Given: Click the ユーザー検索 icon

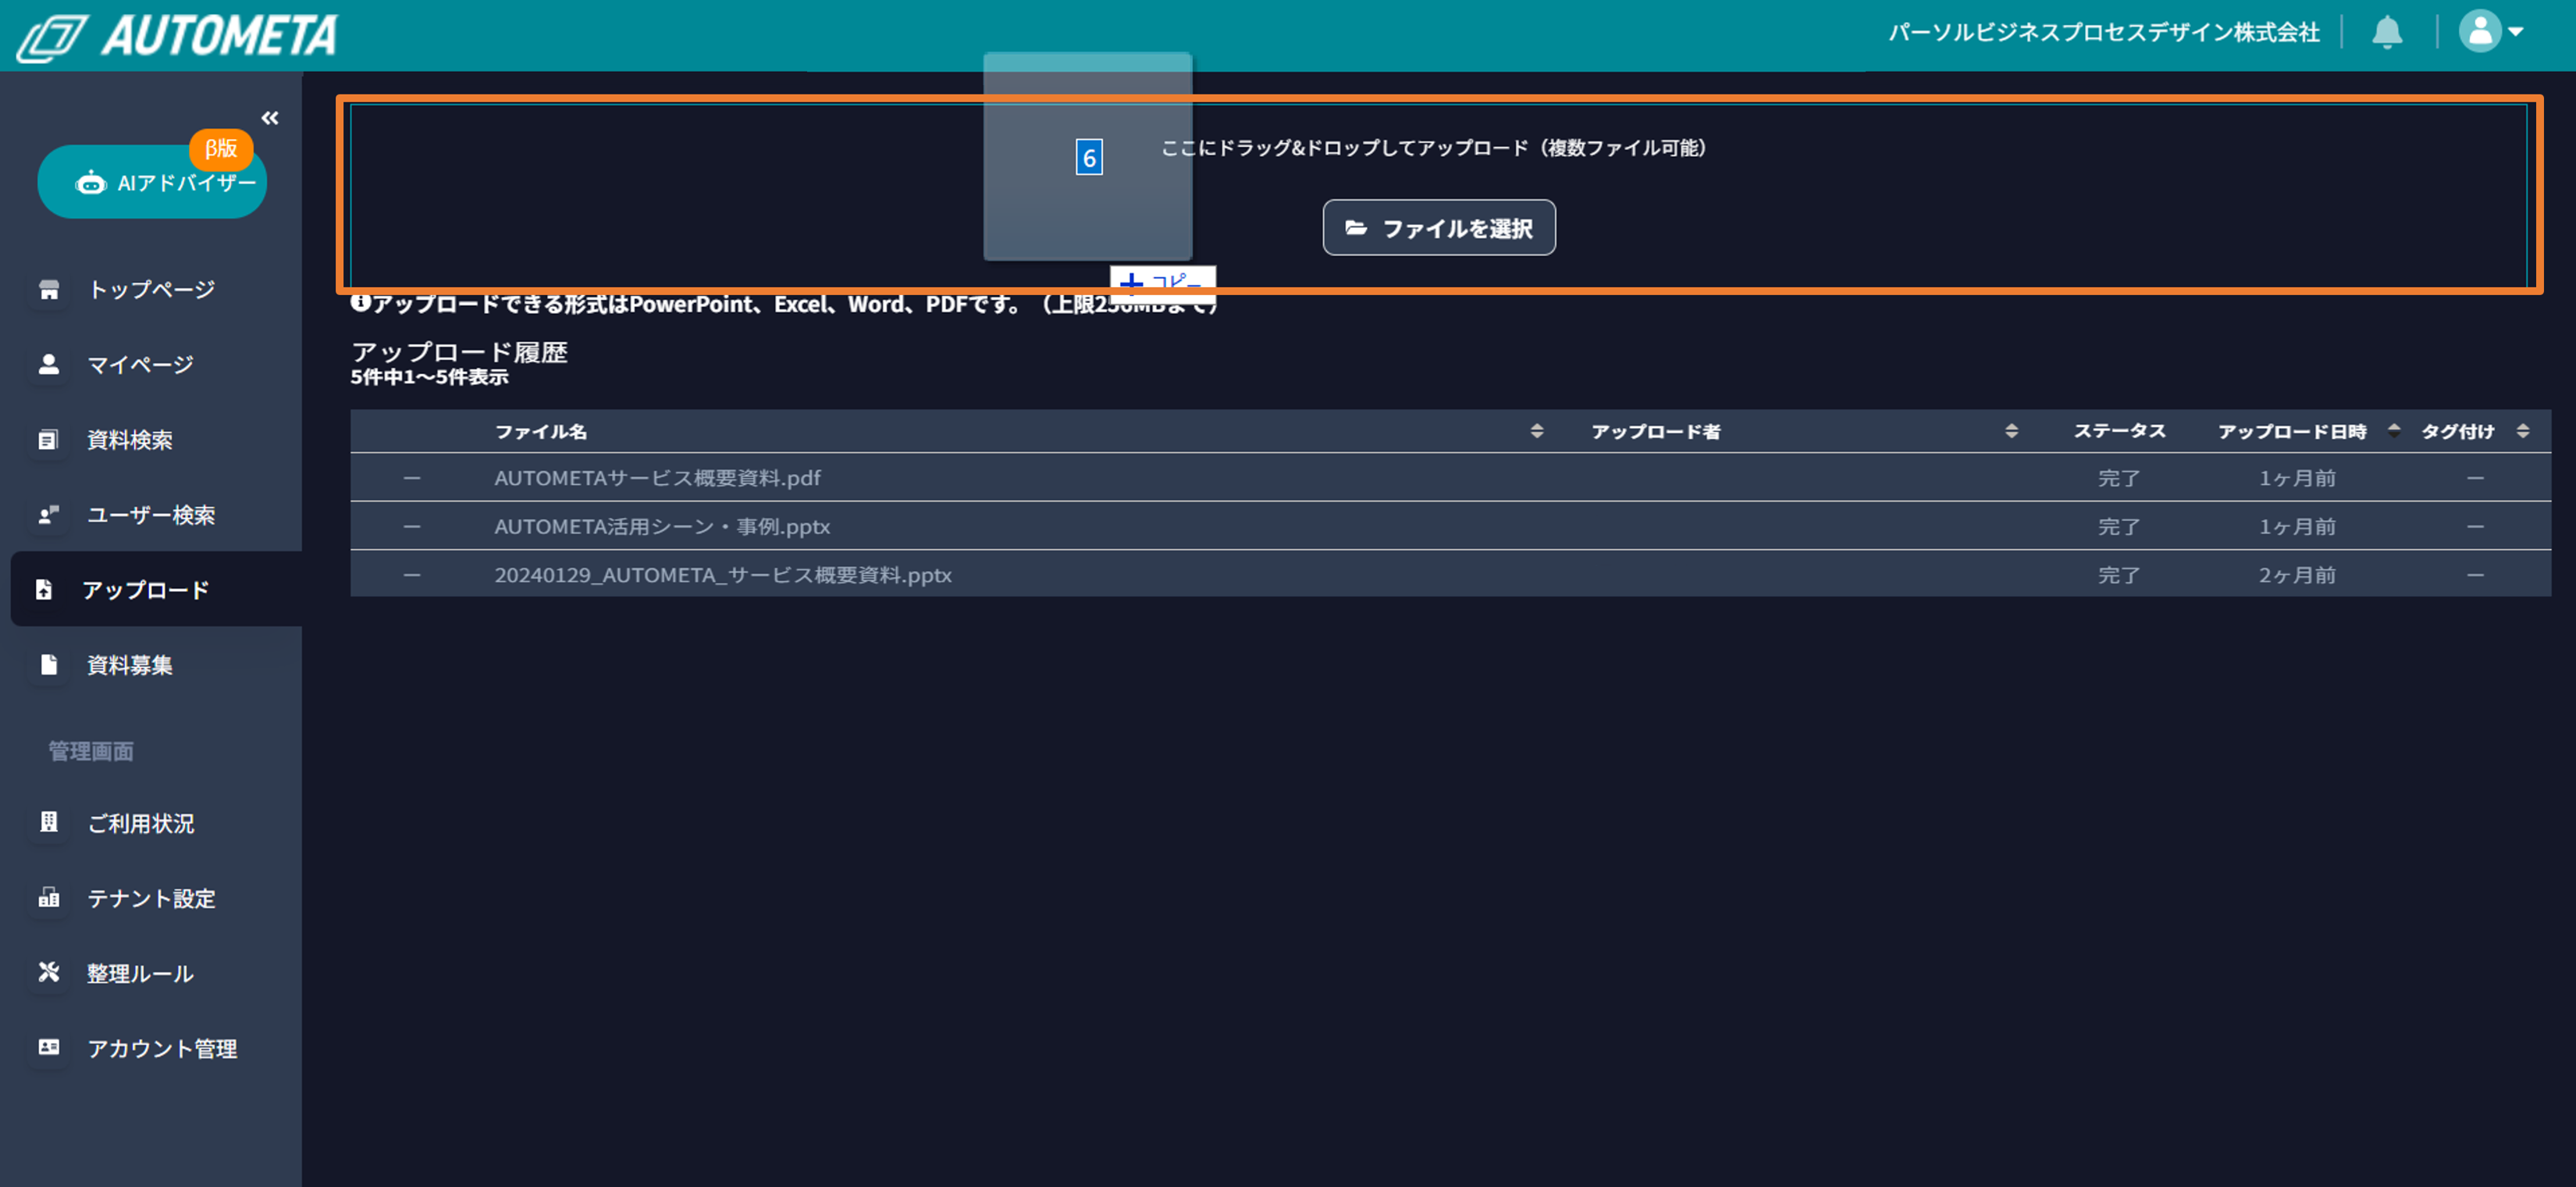Looking at the screenshot, I should [x=49, y=515].
